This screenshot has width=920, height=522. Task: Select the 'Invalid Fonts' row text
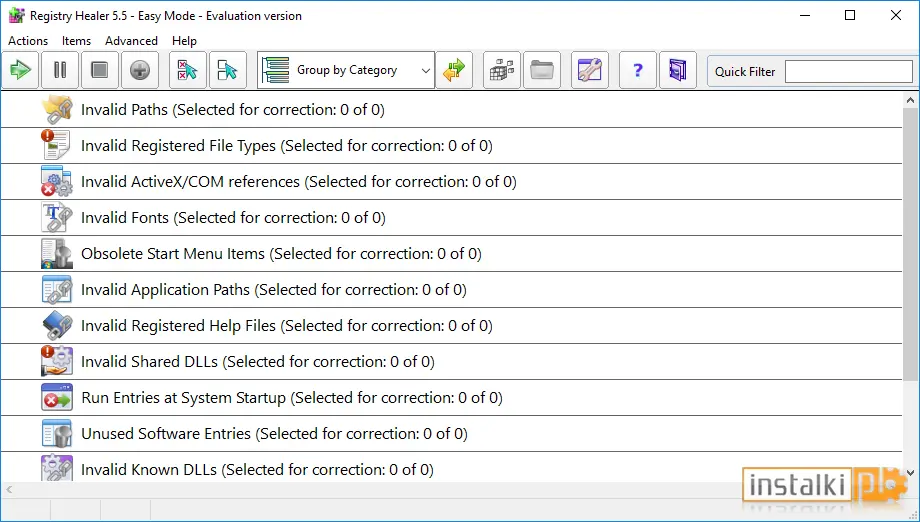tap(234, 218)
